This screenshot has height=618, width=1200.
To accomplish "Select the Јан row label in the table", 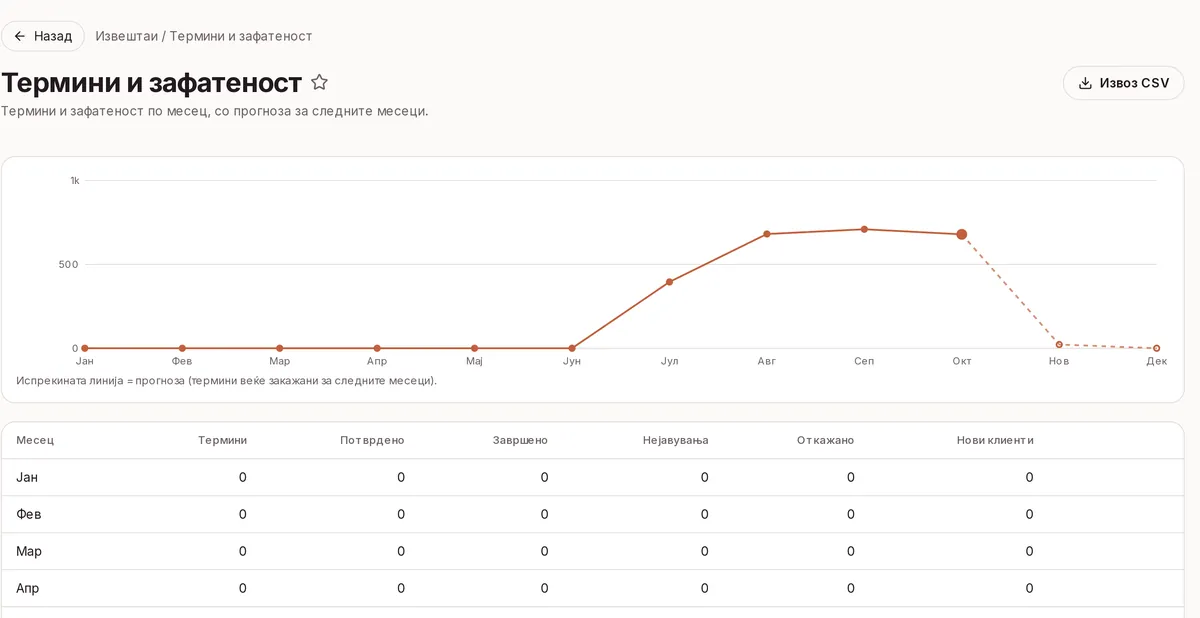I will 27,477.
